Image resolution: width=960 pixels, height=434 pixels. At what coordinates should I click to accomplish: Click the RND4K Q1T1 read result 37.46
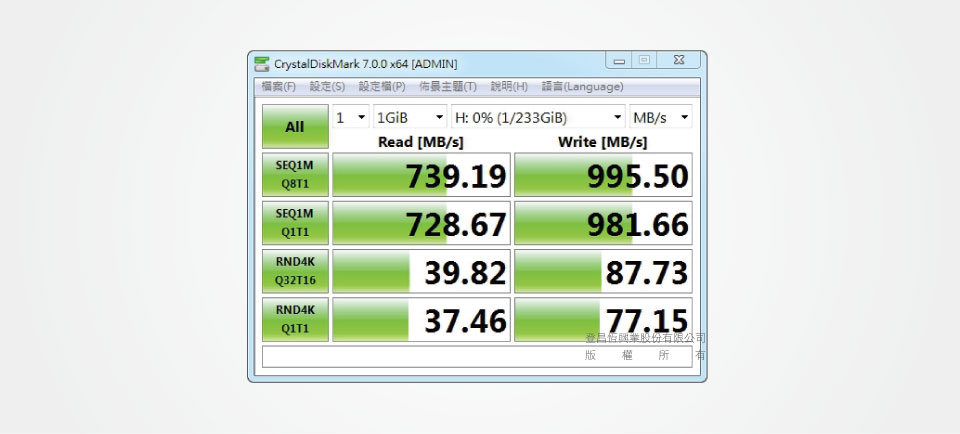click(421, 320)
